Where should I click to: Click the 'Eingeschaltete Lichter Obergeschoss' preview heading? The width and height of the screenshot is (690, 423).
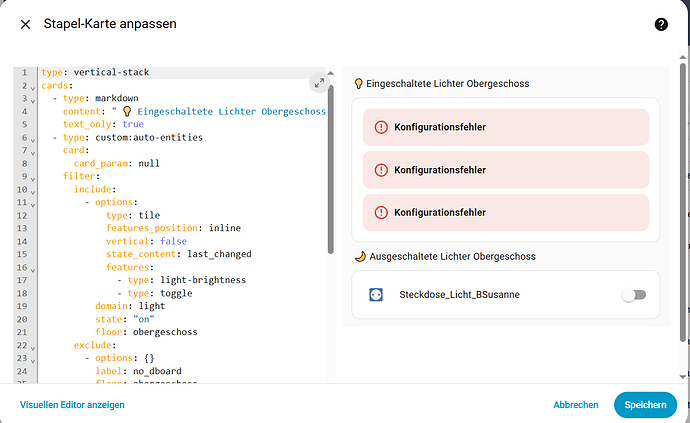click(x=448, y=84)
